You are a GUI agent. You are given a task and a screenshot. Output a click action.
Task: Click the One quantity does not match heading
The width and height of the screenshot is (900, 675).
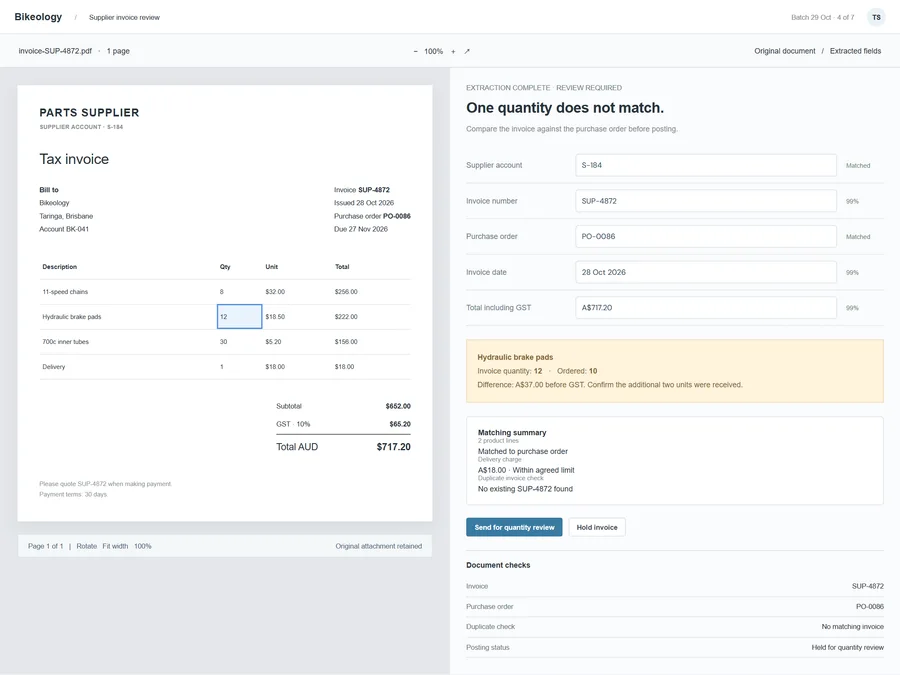pyautogui.click(x=565, y=108)
